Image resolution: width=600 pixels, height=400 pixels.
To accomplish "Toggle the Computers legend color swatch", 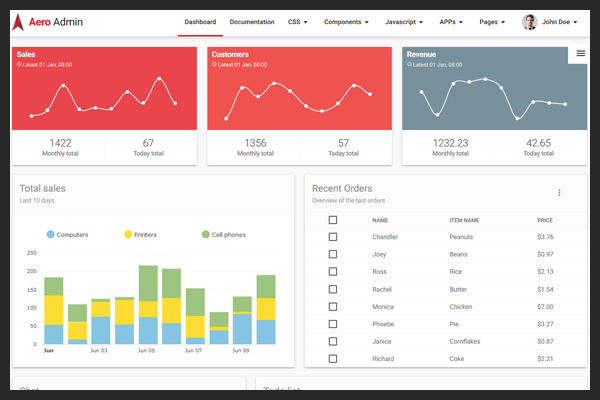I will 51,234.
